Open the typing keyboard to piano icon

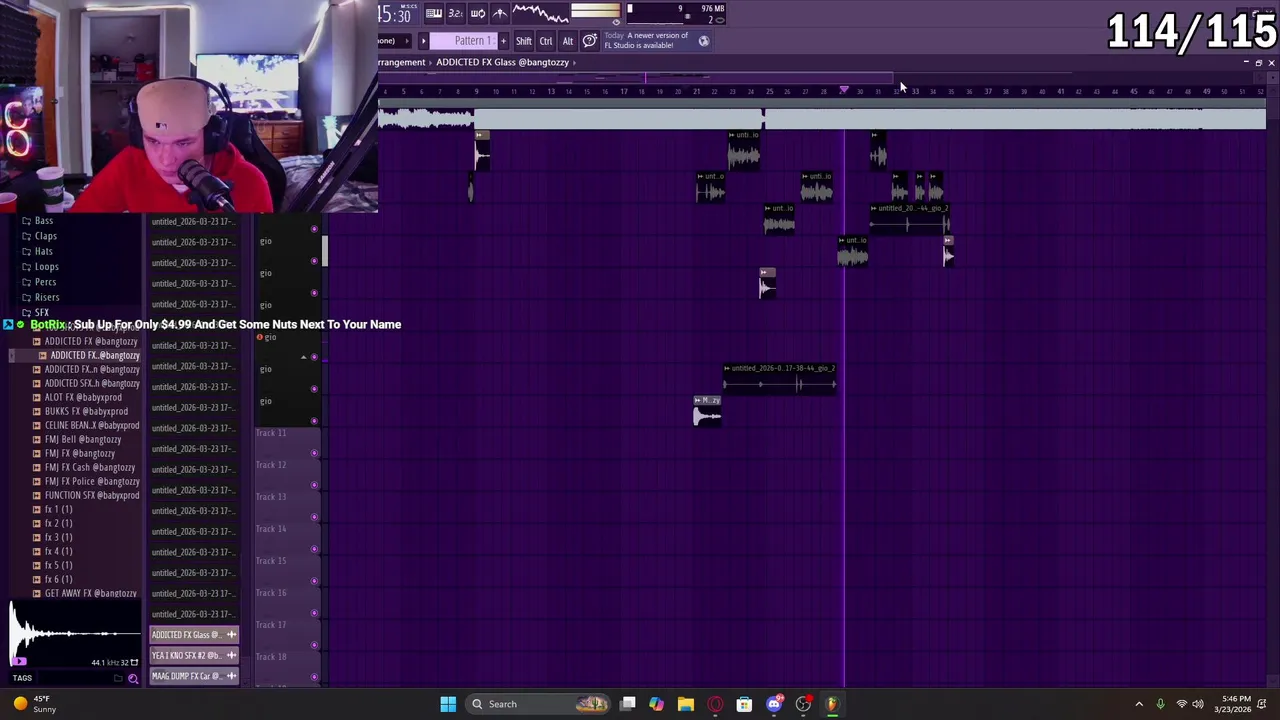(x=434, y=13)
